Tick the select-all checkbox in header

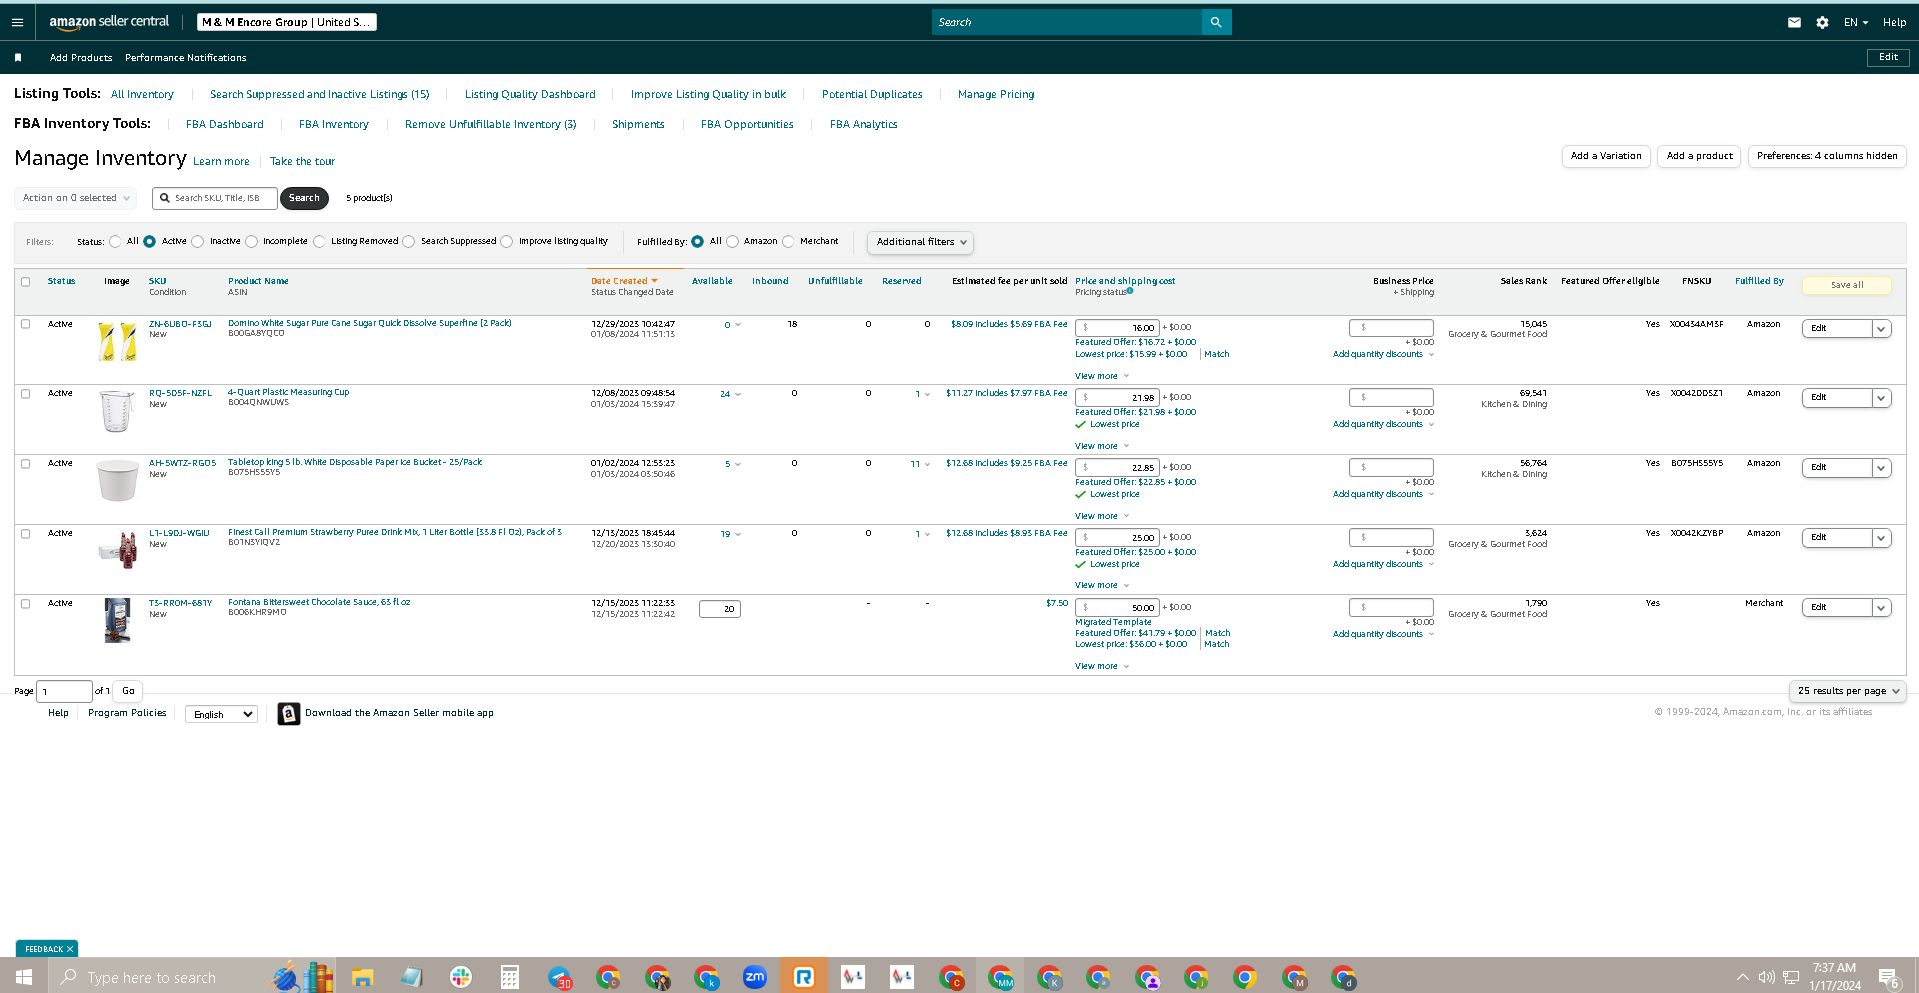pyautogui.click(x=26, y=281)
